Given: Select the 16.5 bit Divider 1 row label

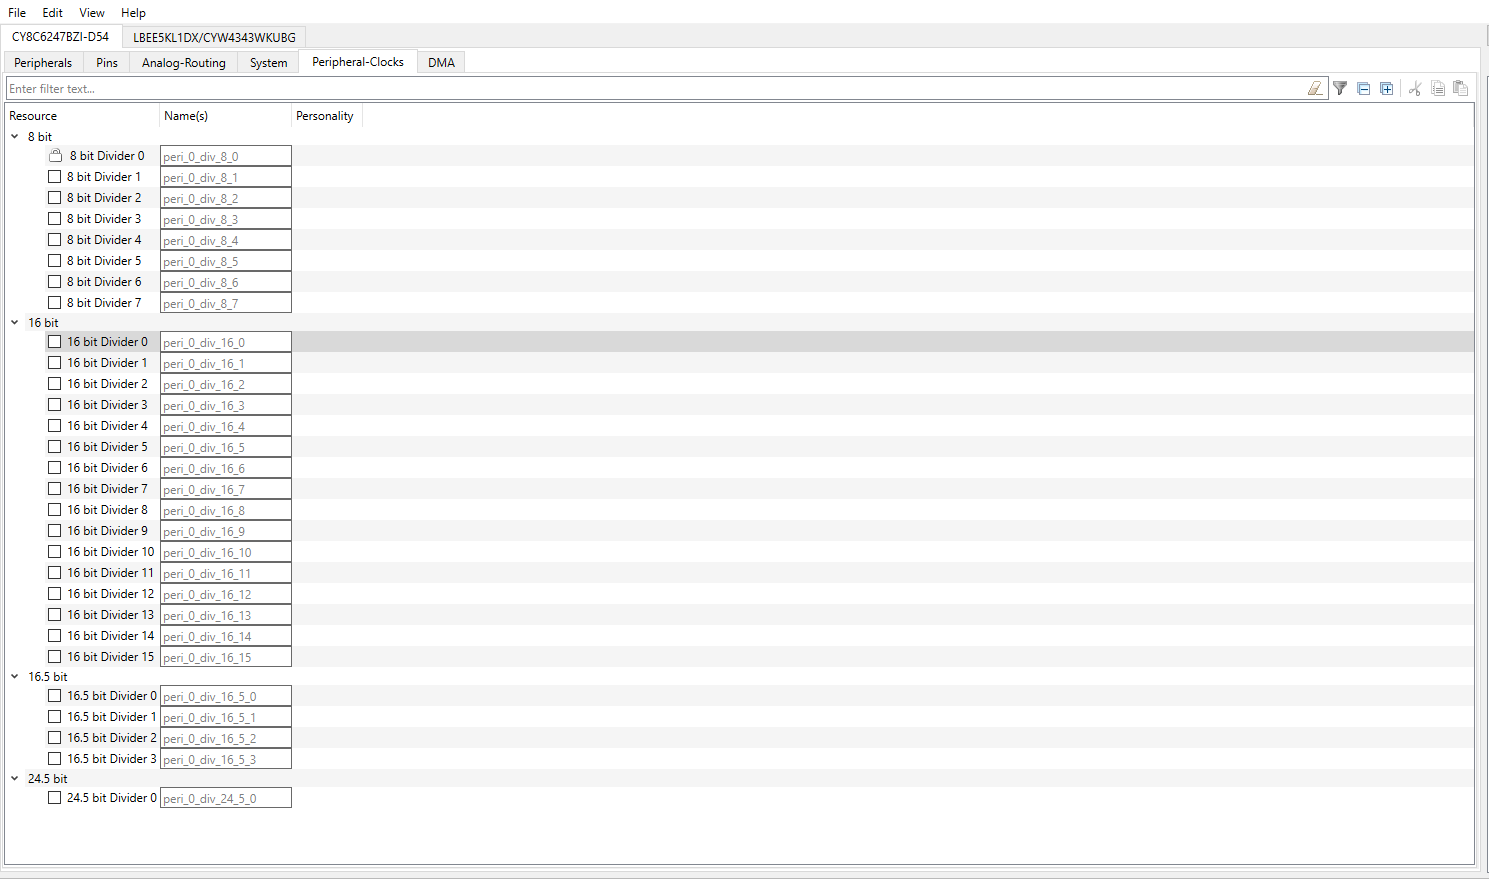Looking at the screenshot, I should click(112, 716).
